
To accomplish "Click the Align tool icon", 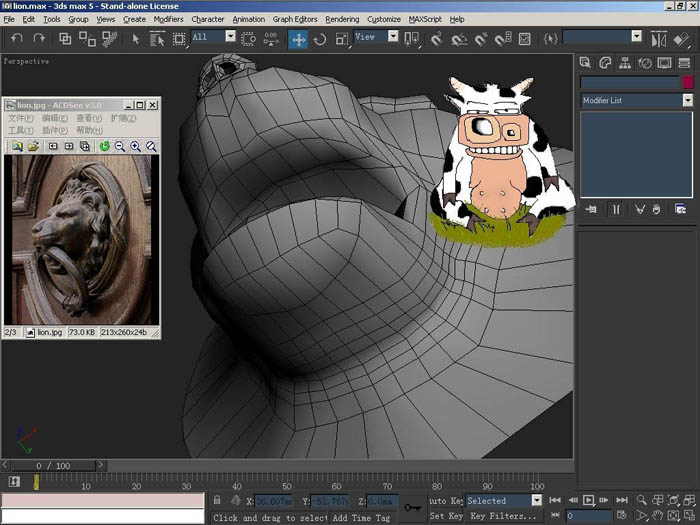I will click(x=681, y=39).
